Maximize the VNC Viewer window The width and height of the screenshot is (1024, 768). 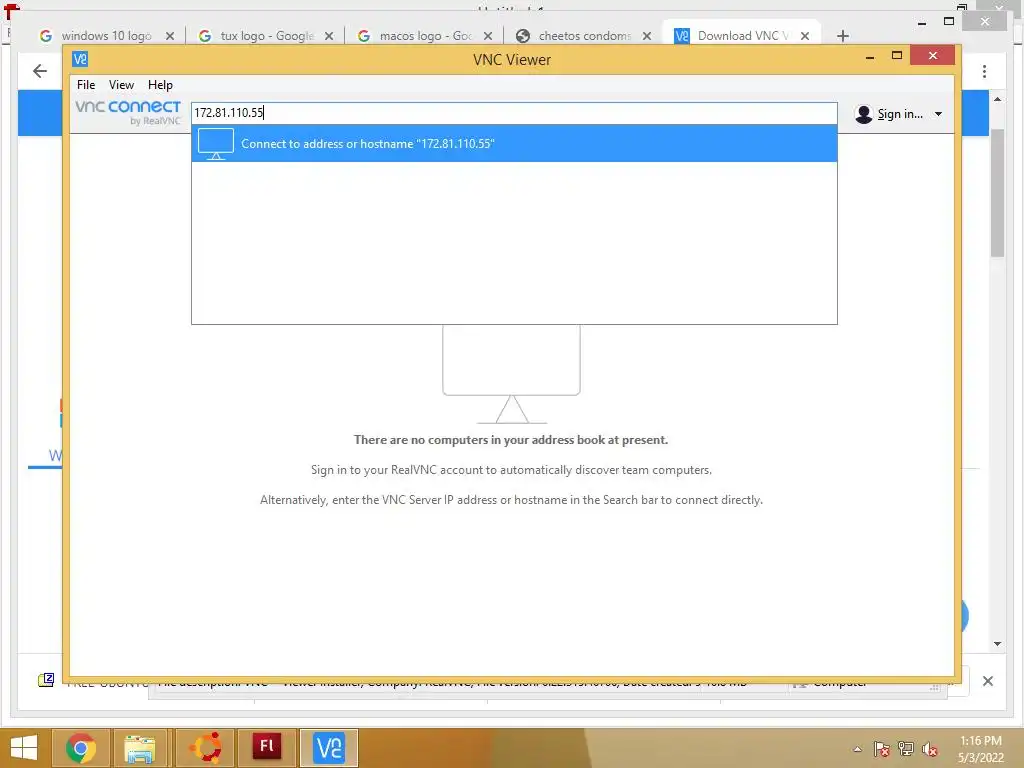click(897, 56)
